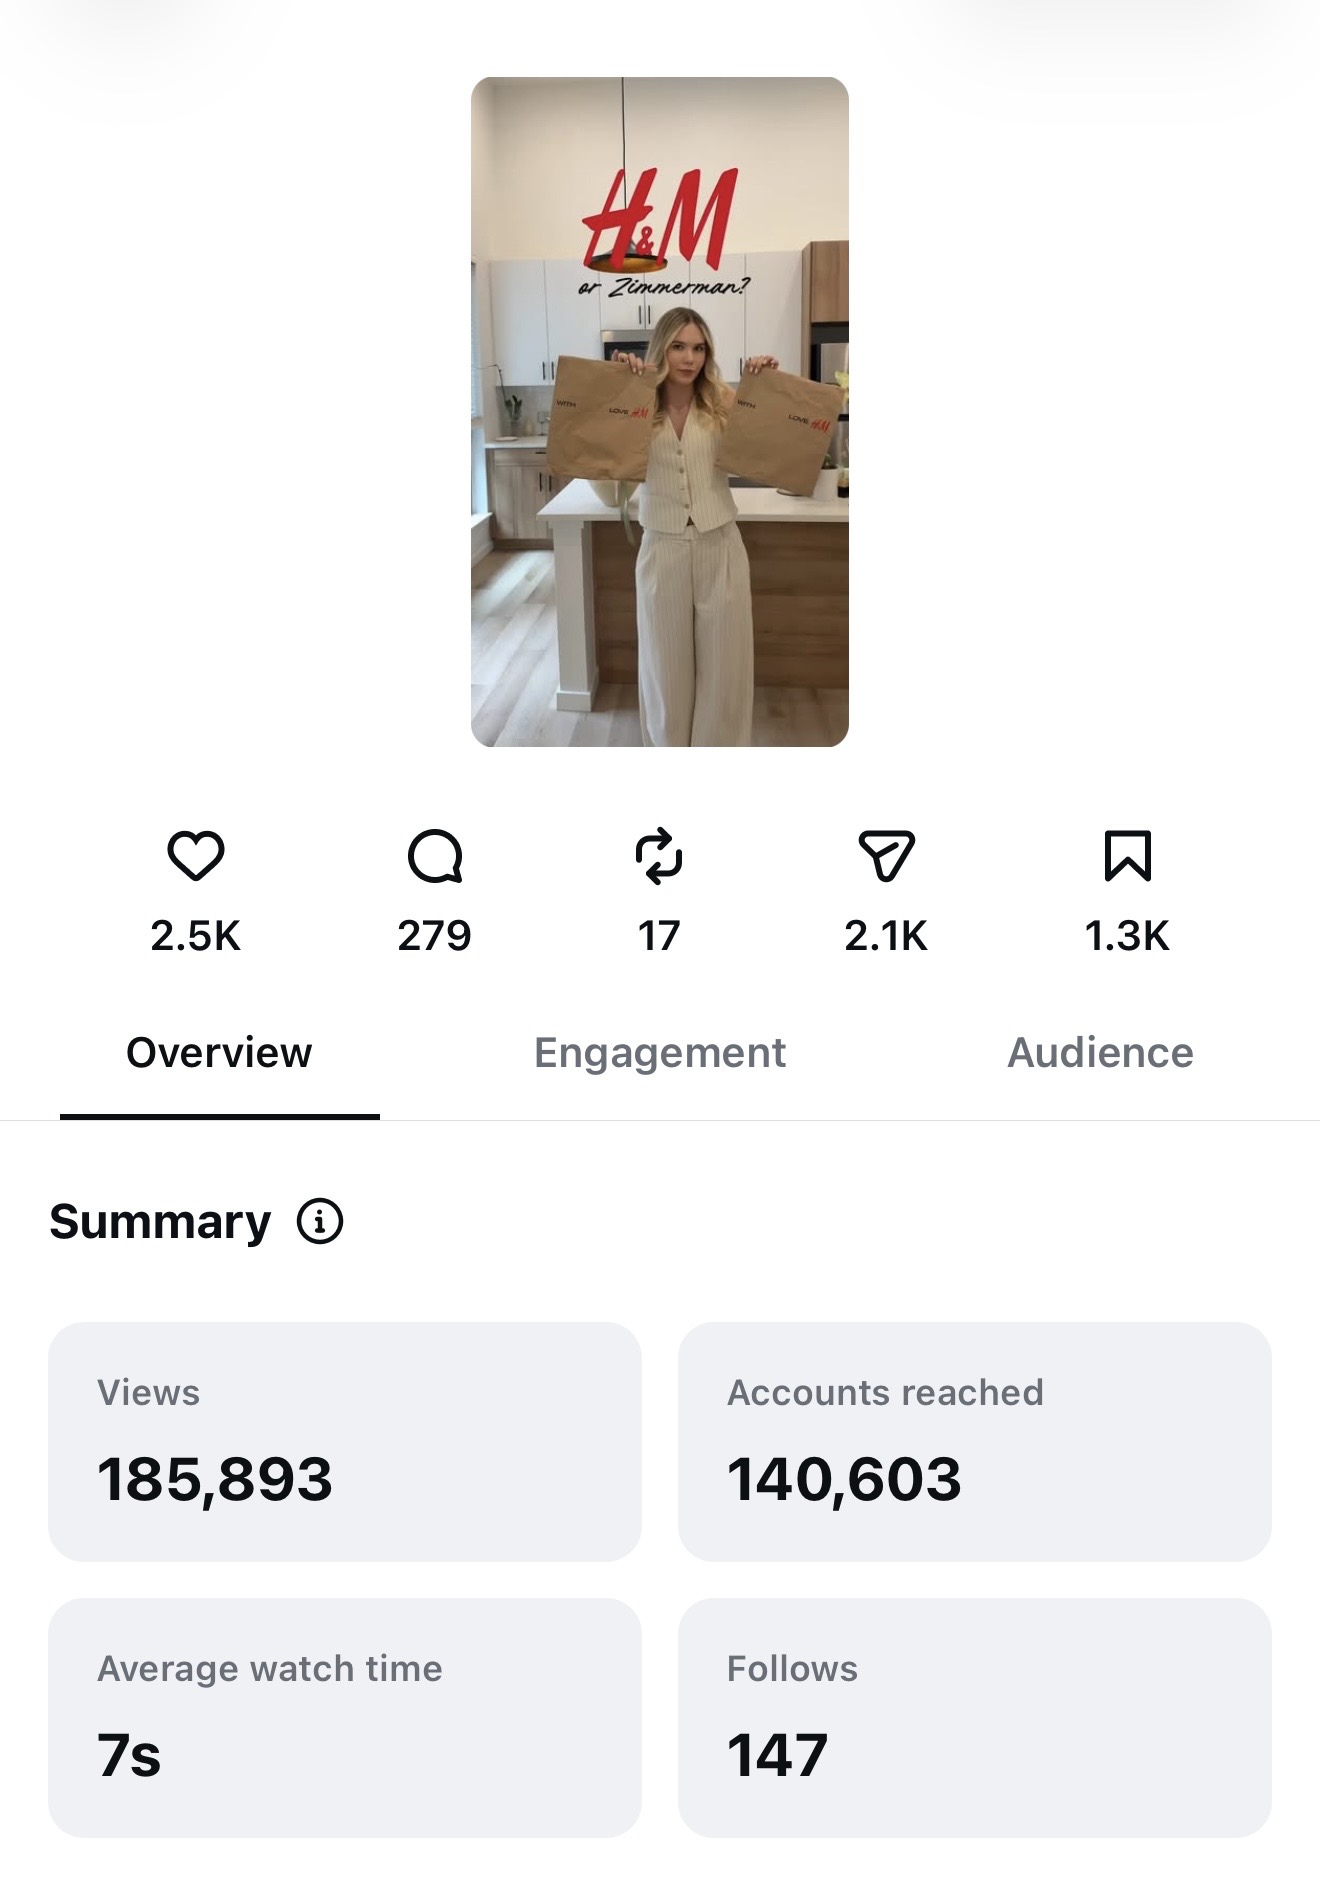The width and height of the screenshot is (1320, 1904).
Task: Tap the repost arrows icon
Action: (659, 856)
